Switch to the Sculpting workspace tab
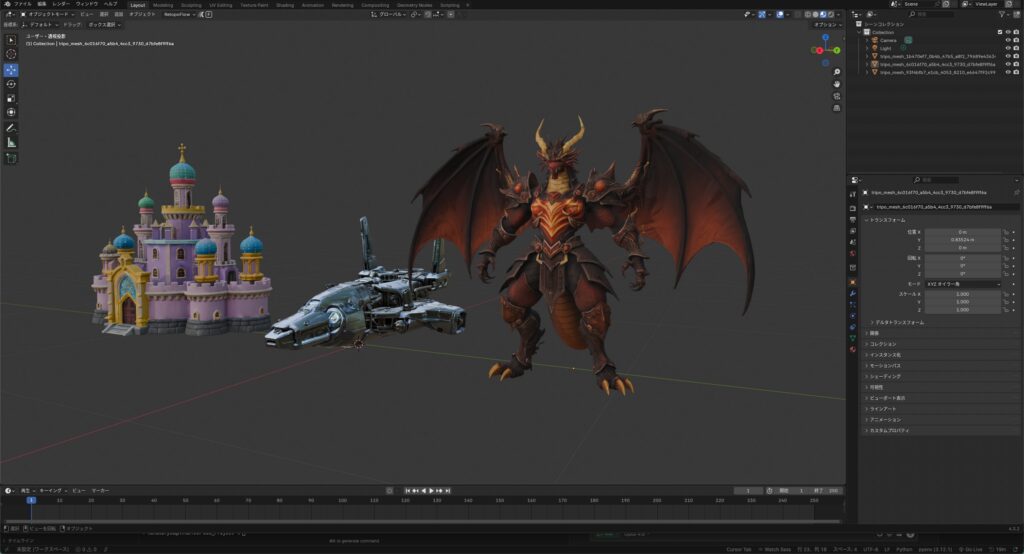 (x=191, y=4)
